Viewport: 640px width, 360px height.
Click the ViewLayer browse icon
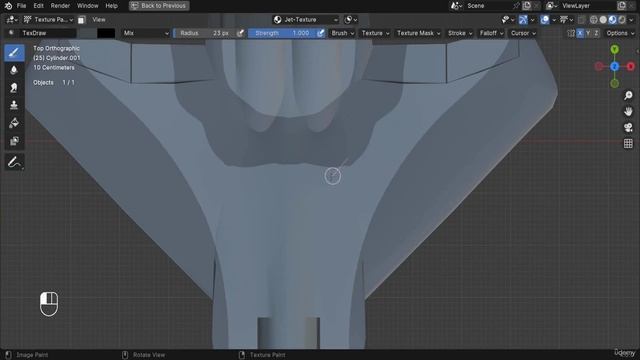[x=551, y=6]
